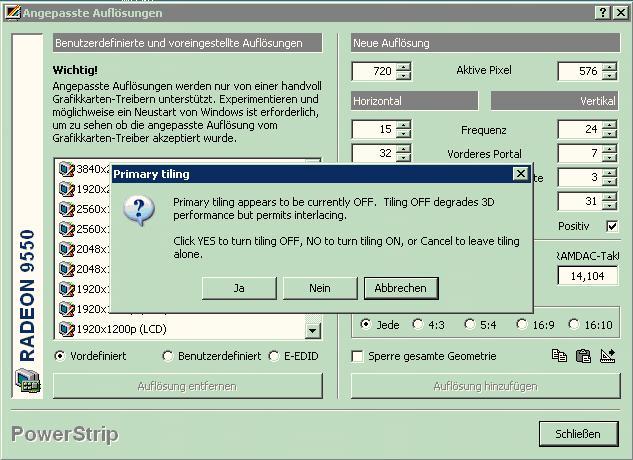Click the paste from clipboard icon
633x460 pixels.
click(x=583, y=356)
